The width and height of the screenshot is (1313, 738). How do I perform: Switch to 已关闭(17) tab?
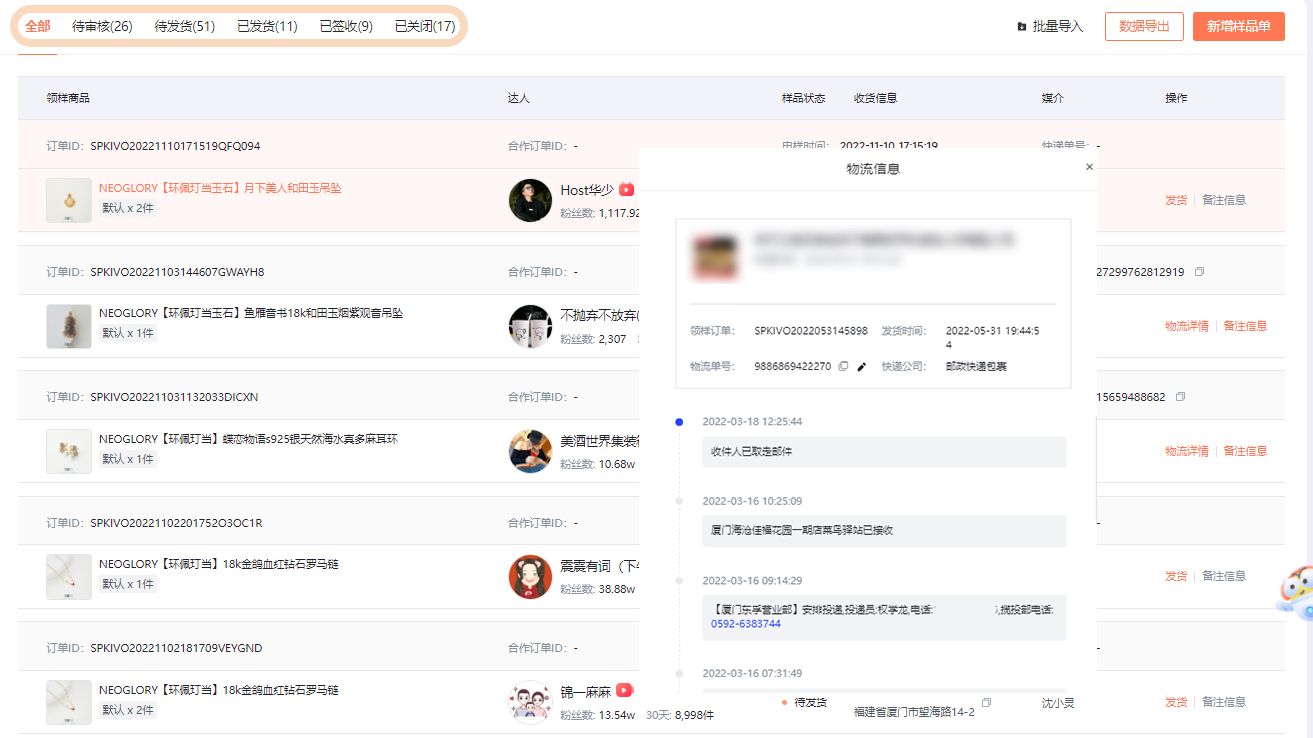tap(425, 27)
